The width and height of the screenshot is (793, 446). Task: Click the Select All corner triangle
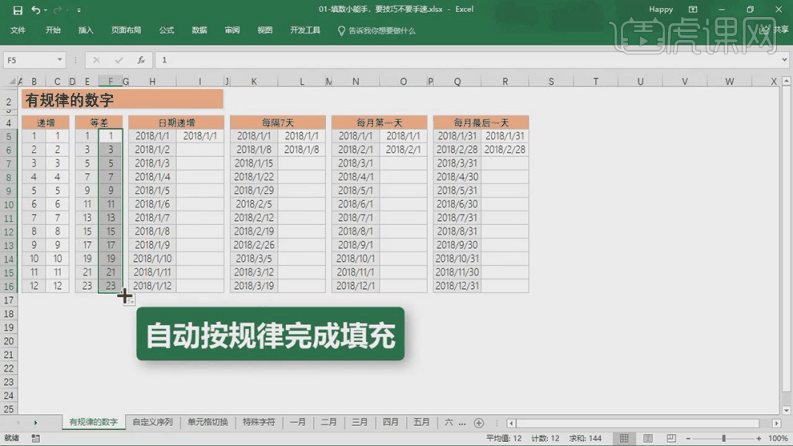12,81
